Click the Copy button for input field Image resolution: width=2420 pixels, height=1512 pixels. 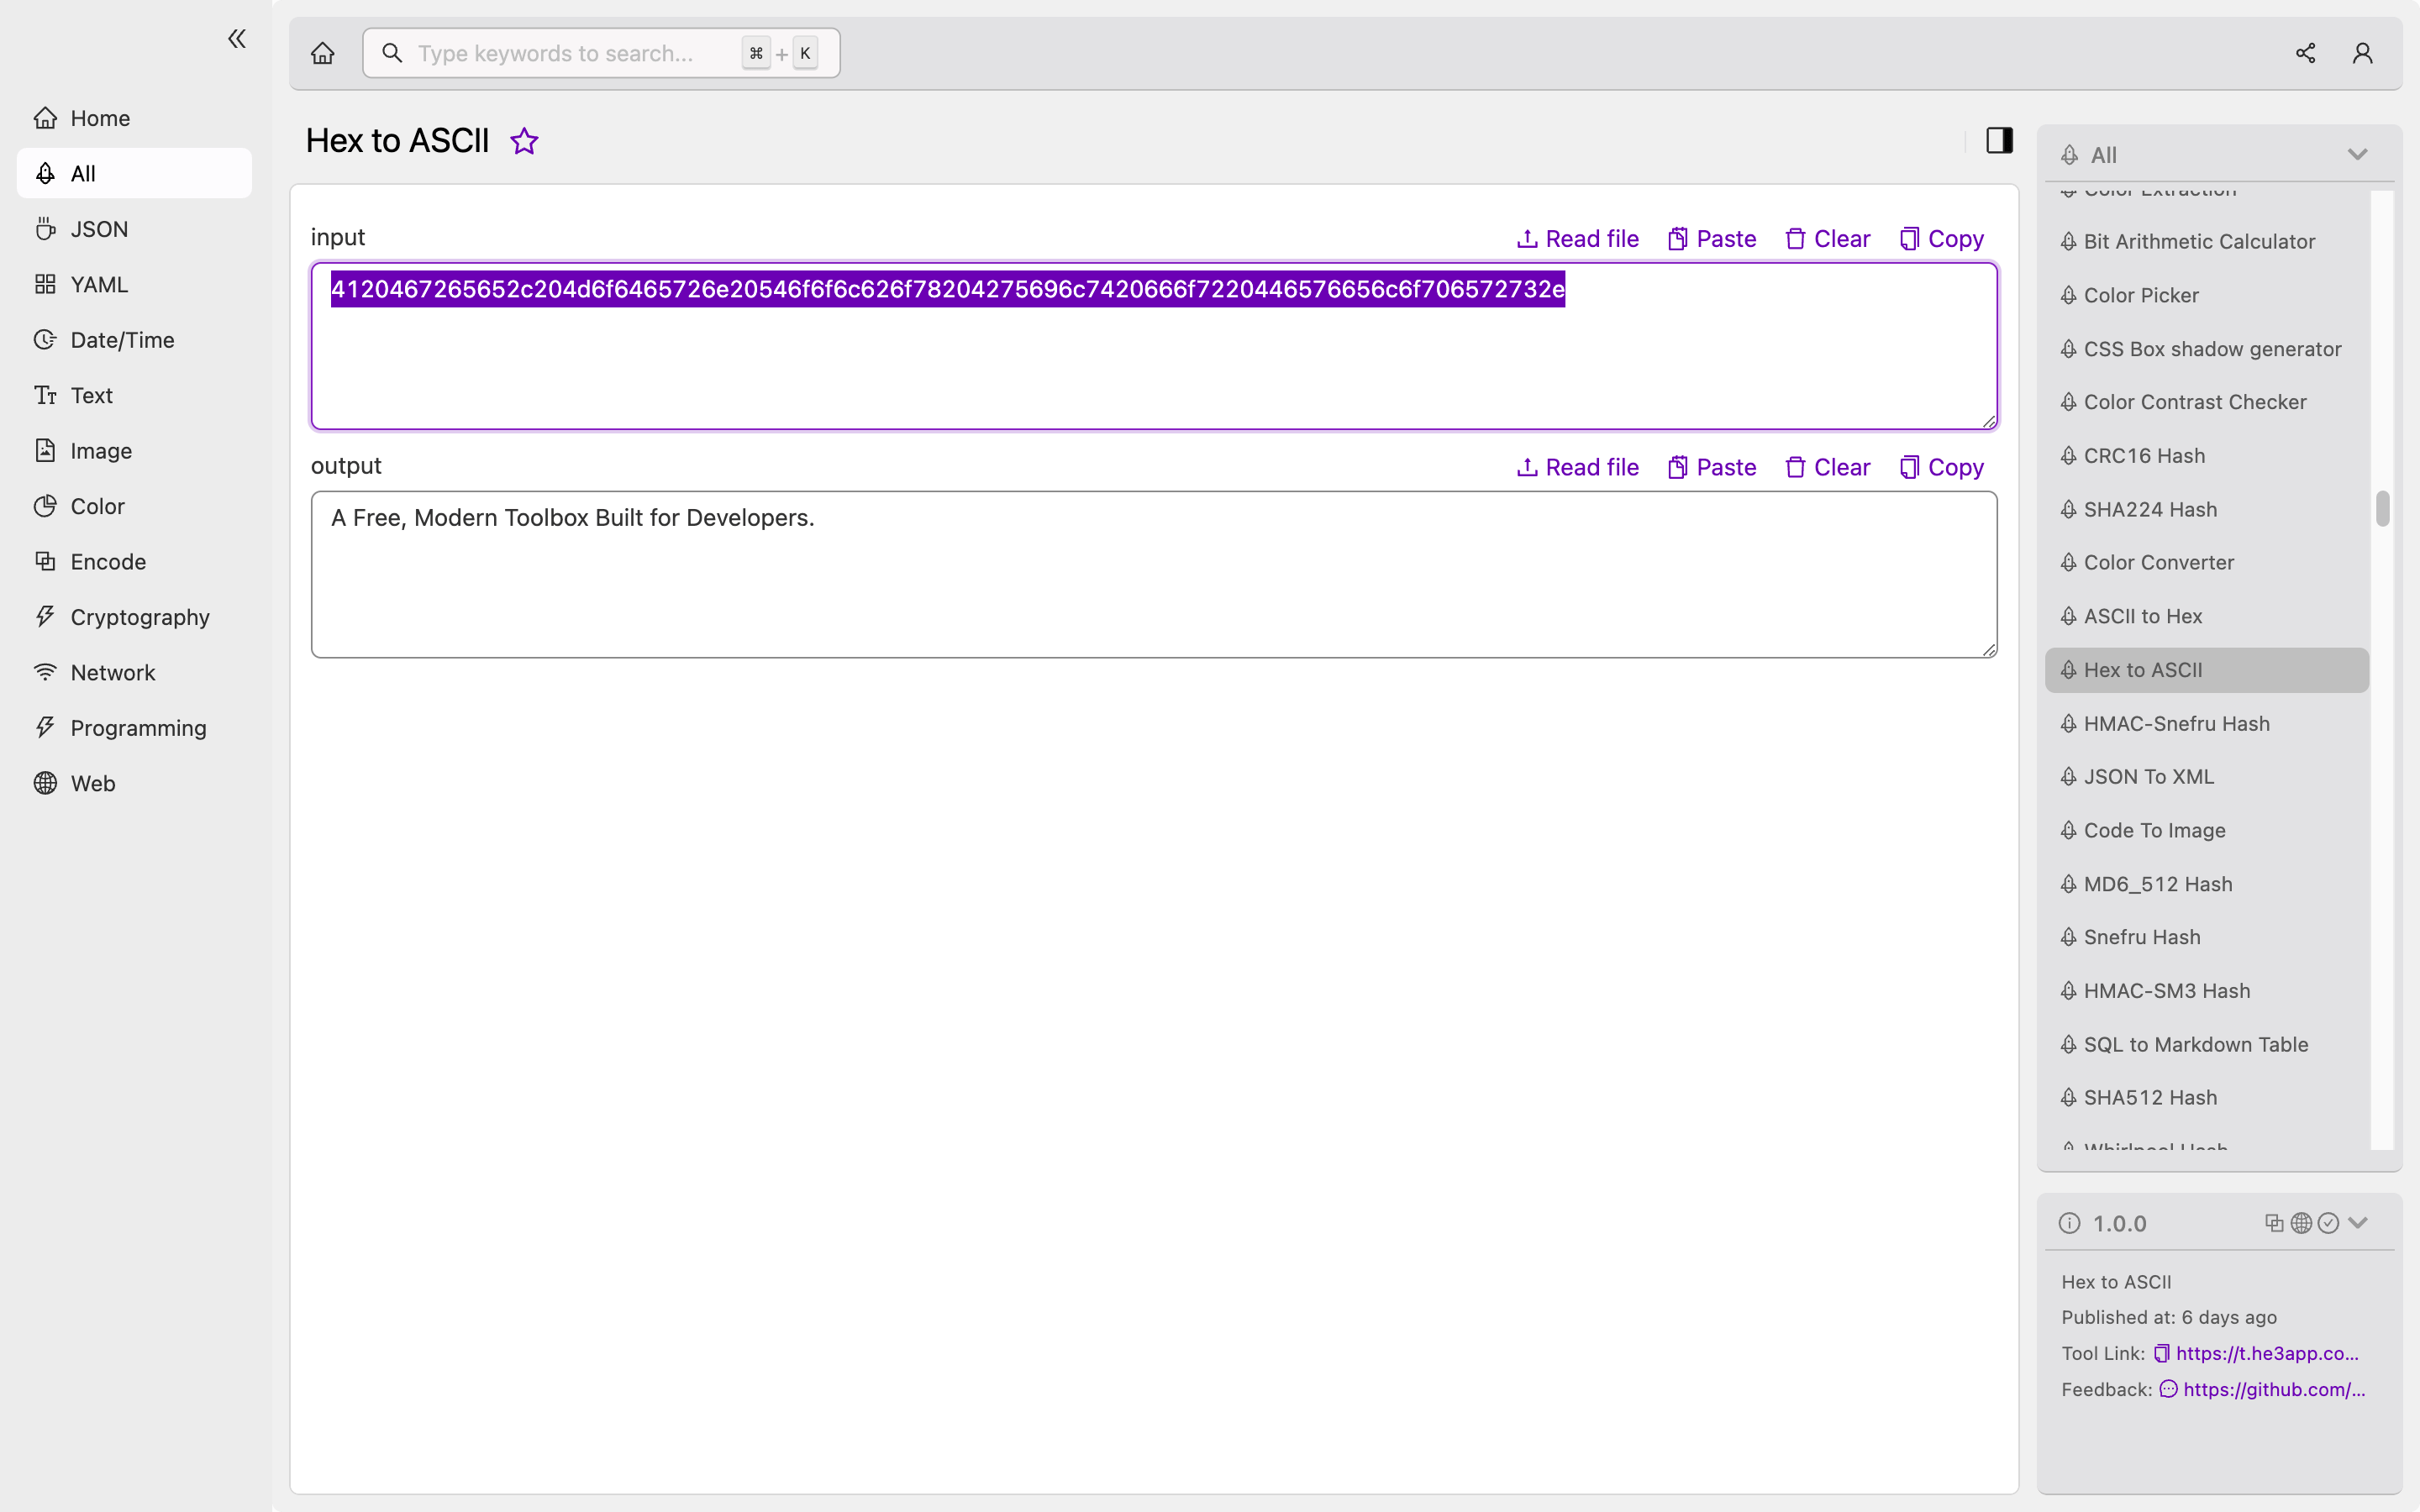(1941, 237)
